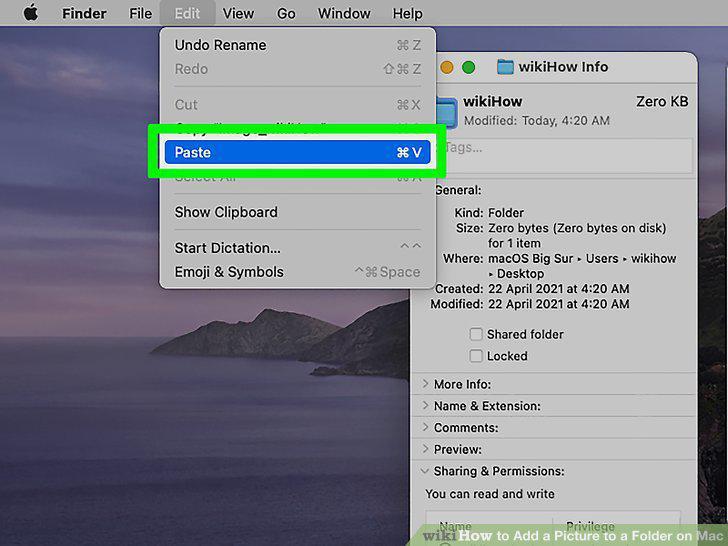Click the Tags input field
728x546 pixels.
pos(565,155)
